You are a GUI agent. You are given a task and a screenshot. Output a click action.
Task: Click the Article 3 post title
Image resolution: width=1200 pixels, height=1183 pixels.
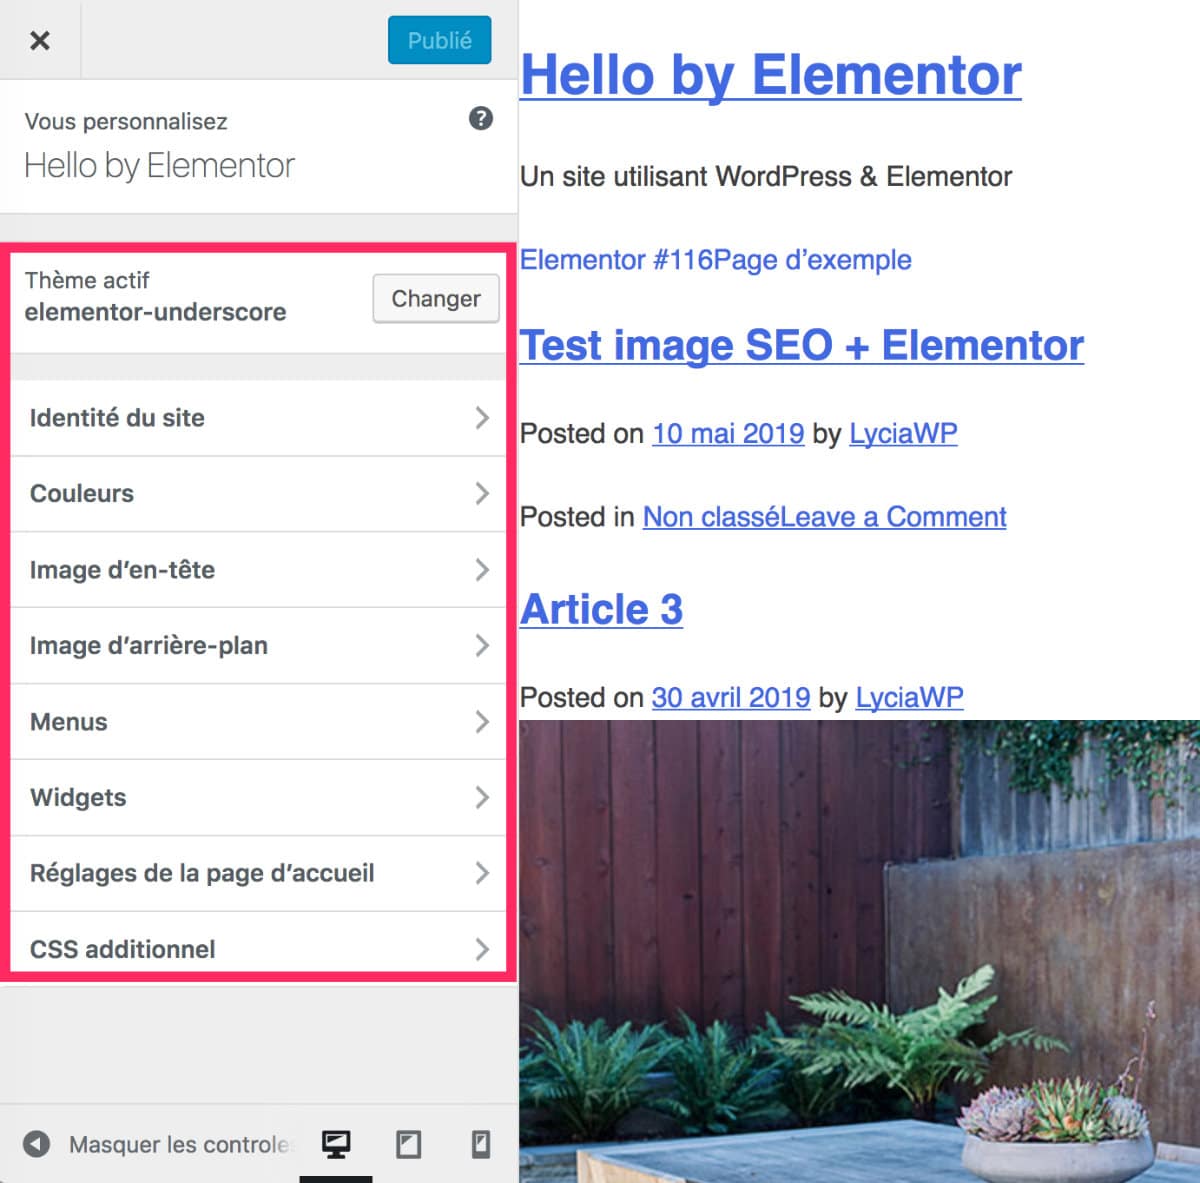[x=601, y=610]
